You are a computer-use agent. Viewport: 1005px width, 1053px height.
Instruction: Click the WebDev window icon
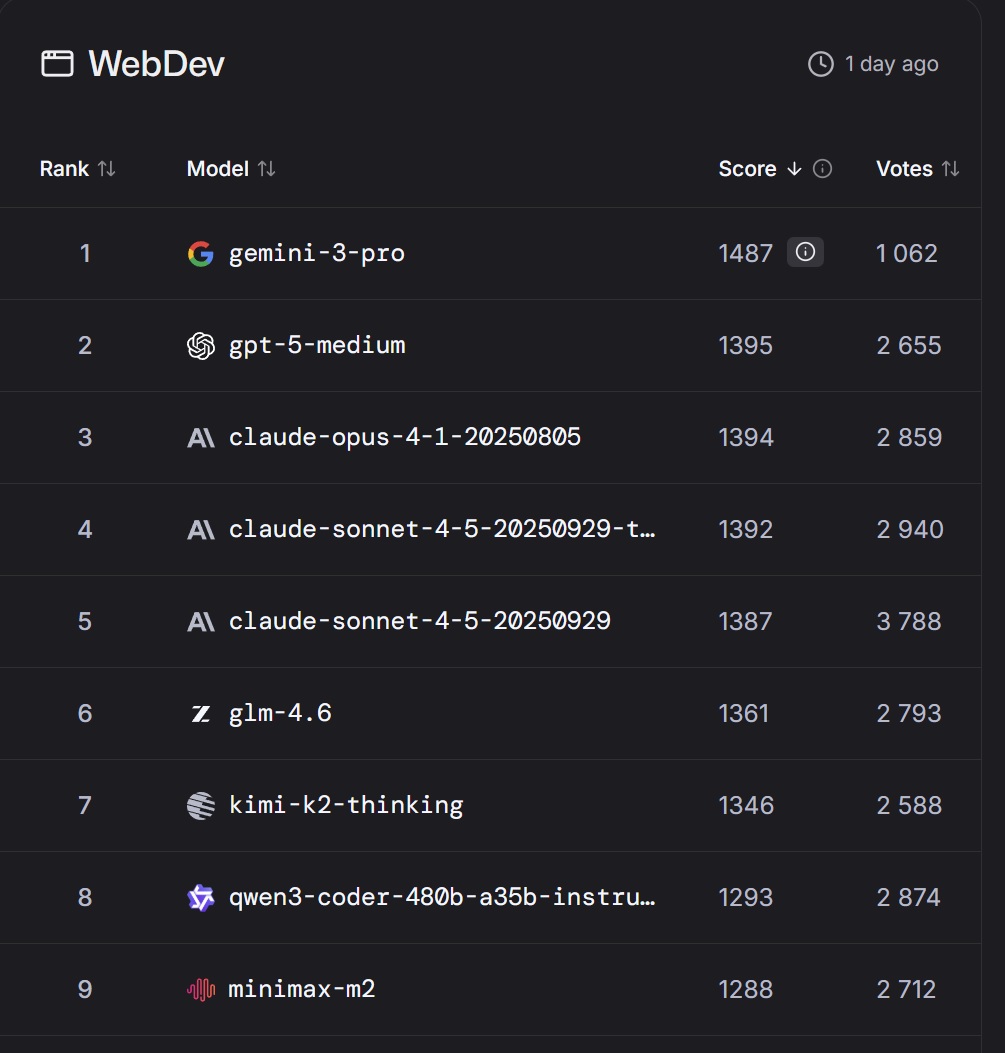(x=57, y=64)
